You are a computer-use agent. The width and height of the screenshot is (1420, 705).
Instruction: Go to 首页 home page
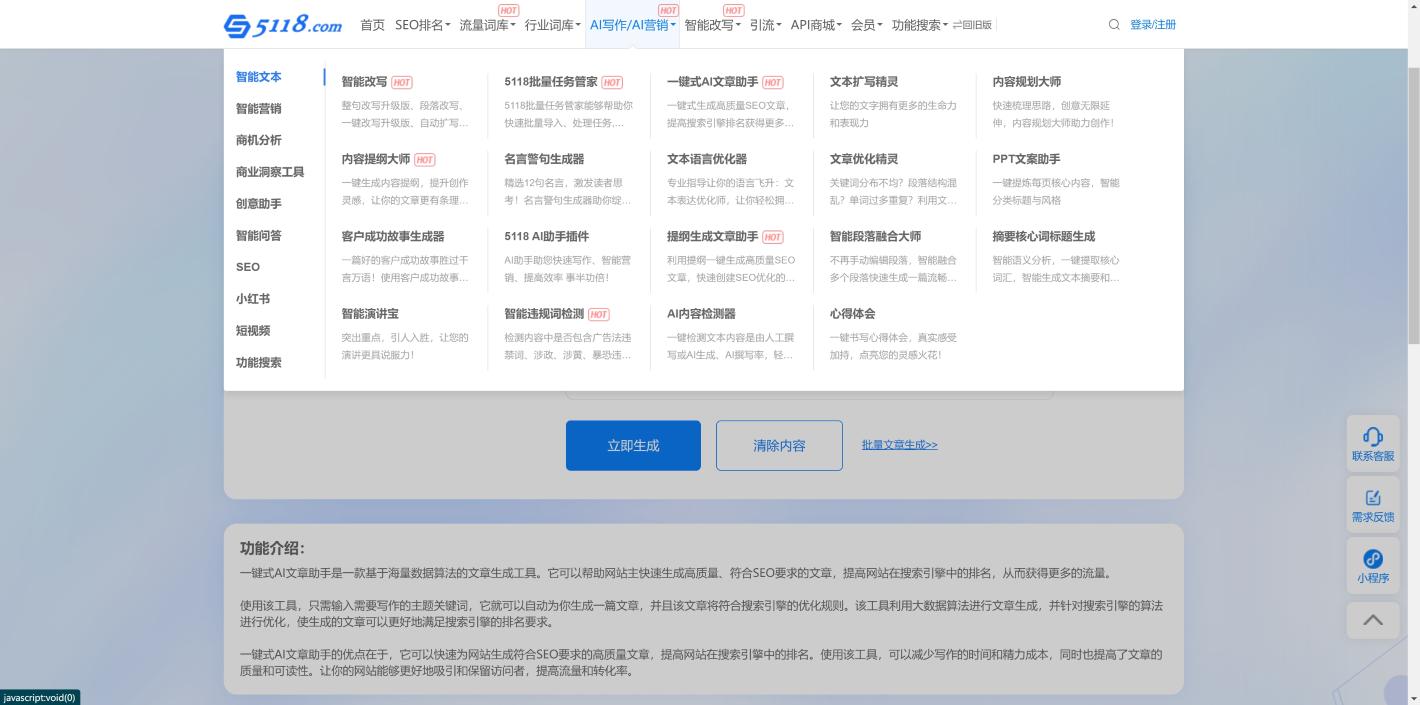[372, 25]
